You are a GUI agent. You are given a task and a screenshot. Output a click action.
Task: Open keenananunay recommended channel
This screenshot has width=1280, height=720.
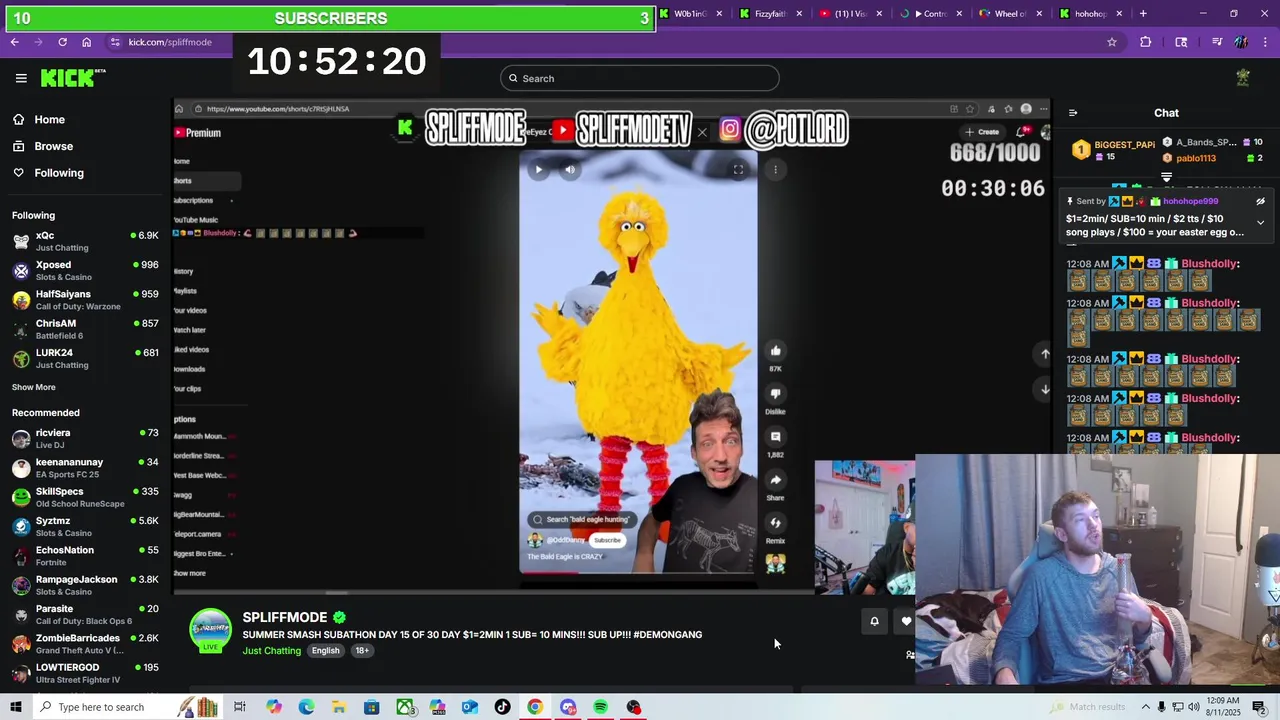(x=85, y=468)
